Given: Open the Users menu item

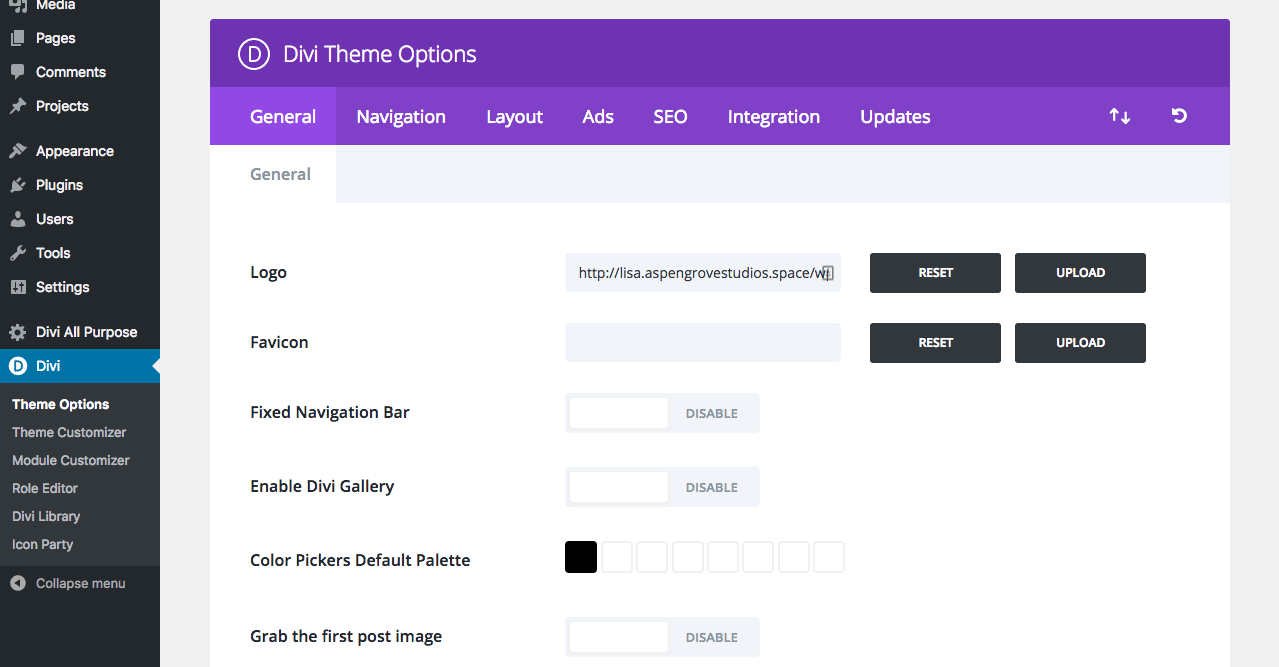Looking at the screenshot, I should pos(80,219).
